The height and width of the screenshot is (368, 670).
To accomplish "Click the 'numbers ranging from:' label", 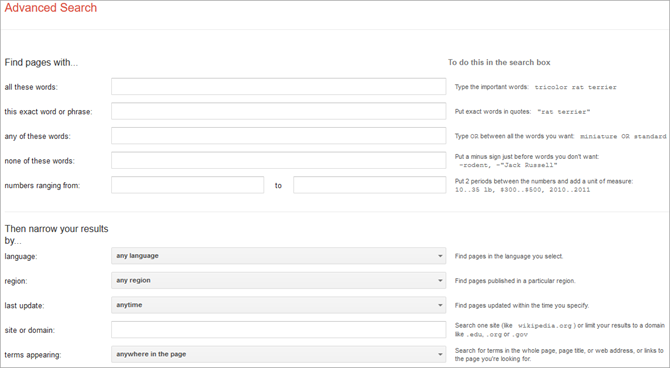I will [x=42, y=185].
